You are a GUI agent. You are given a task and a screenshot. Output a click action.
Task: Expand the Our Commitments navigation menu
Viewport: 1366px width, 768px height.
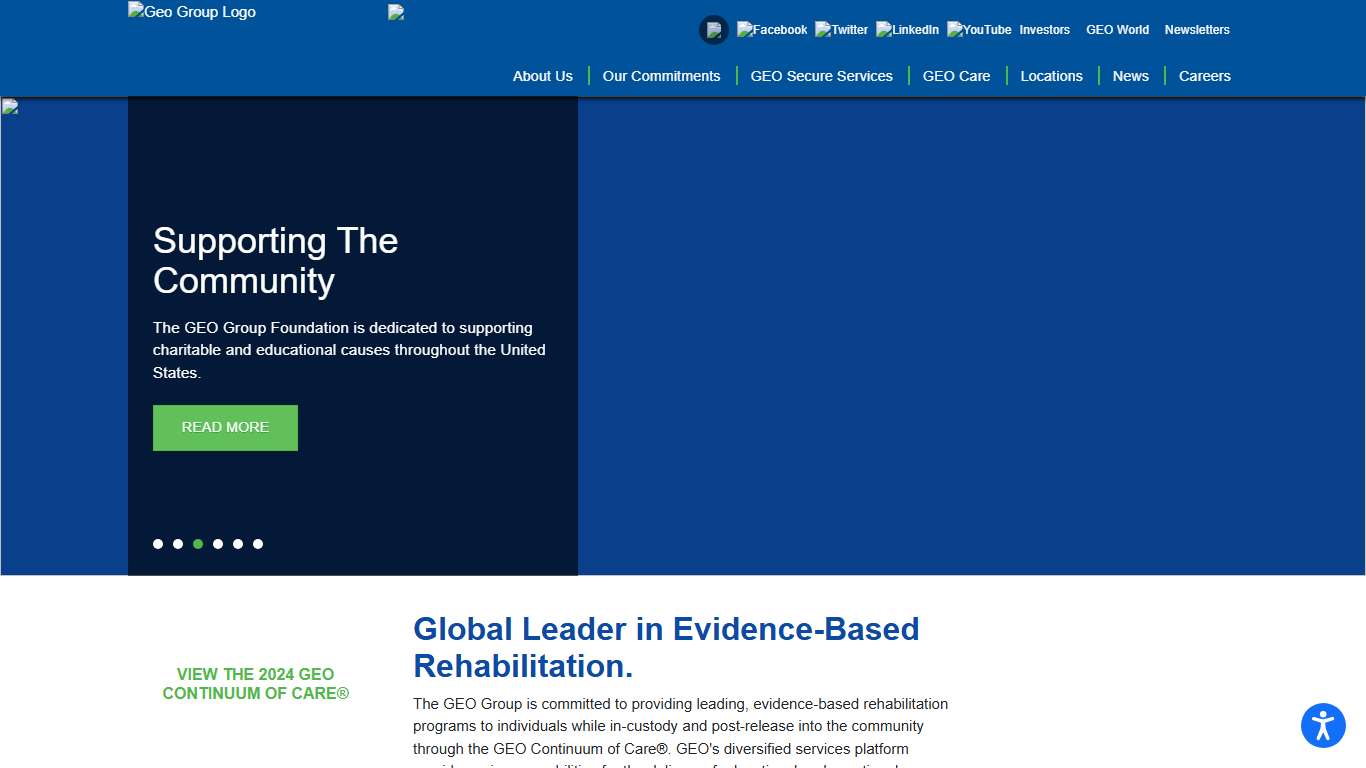click(662, 76)
